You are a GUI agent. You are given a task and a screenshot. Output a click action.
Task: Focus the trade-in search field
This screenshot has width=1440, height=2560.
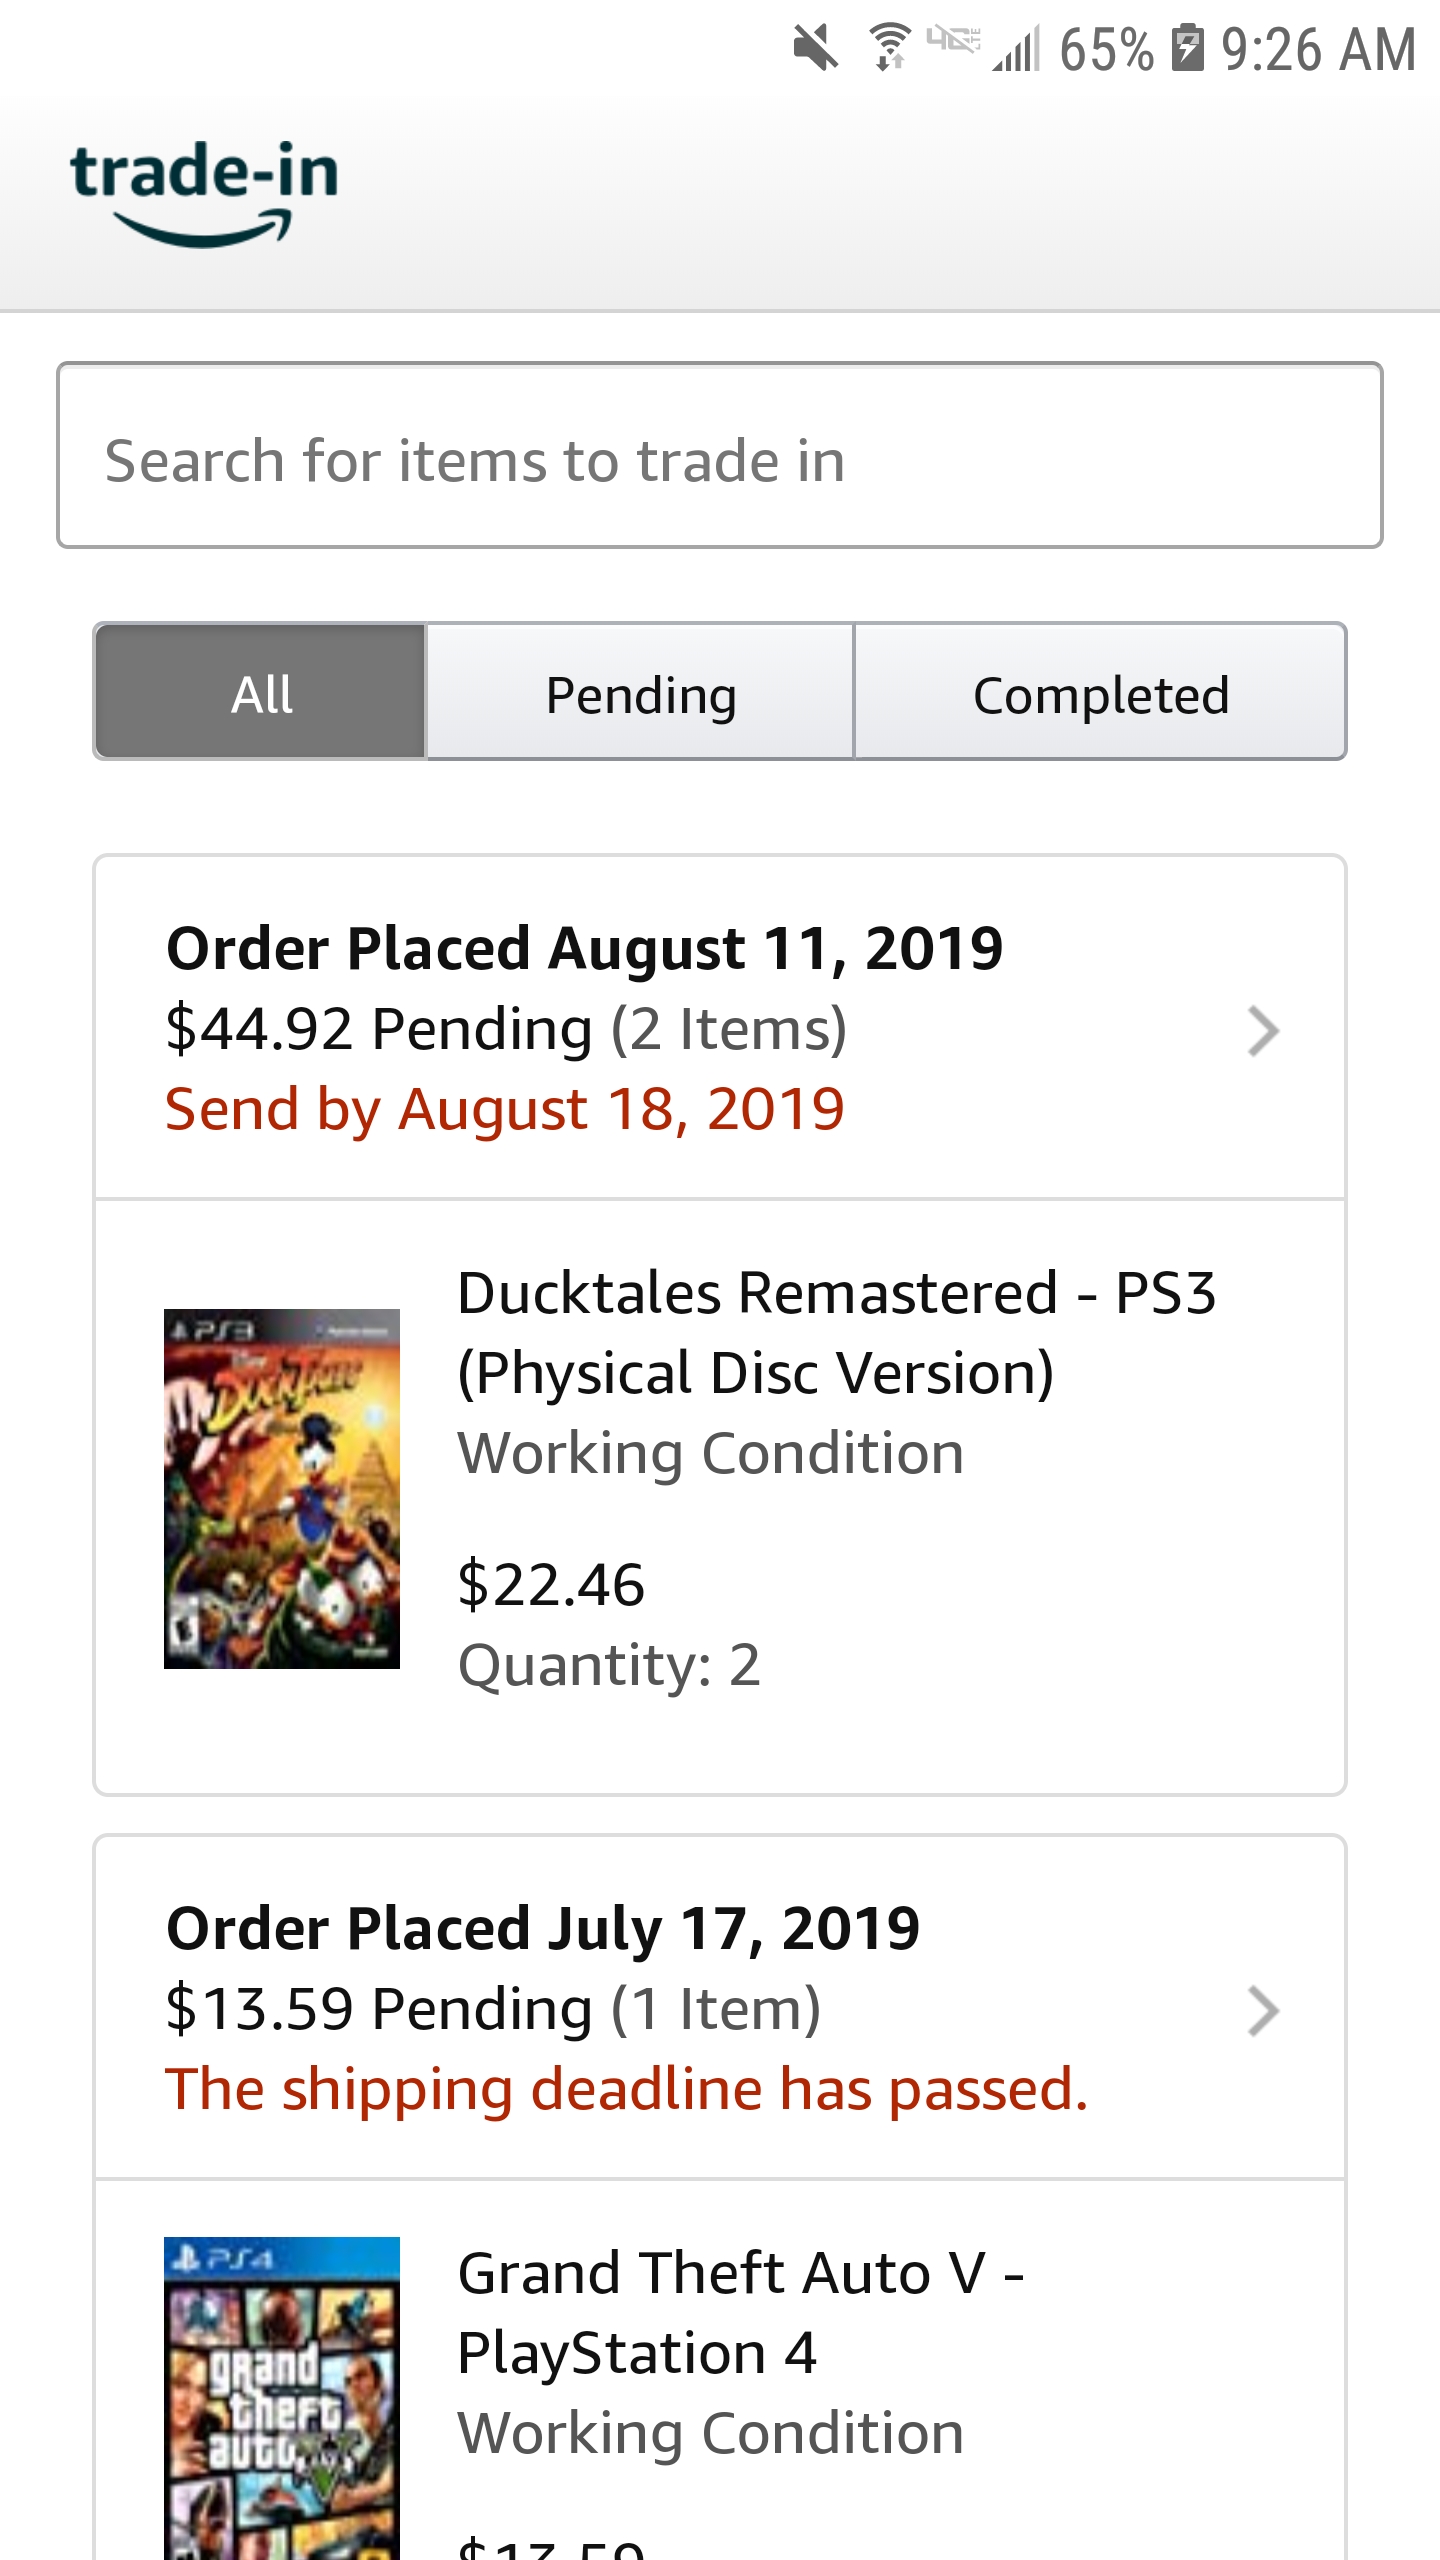tap(720, 455)
